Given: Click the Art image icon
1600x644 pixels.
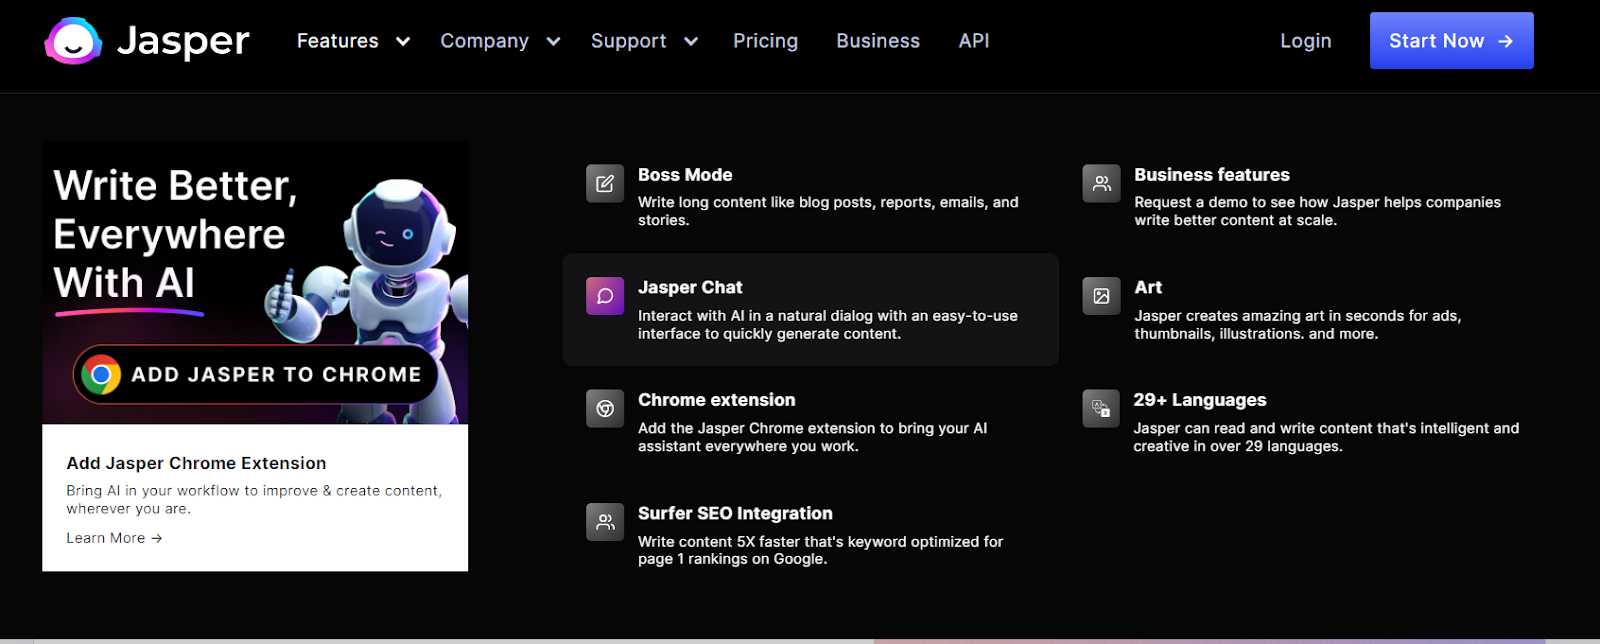Looking at the screenshot, I should (x=1101, y=296).
